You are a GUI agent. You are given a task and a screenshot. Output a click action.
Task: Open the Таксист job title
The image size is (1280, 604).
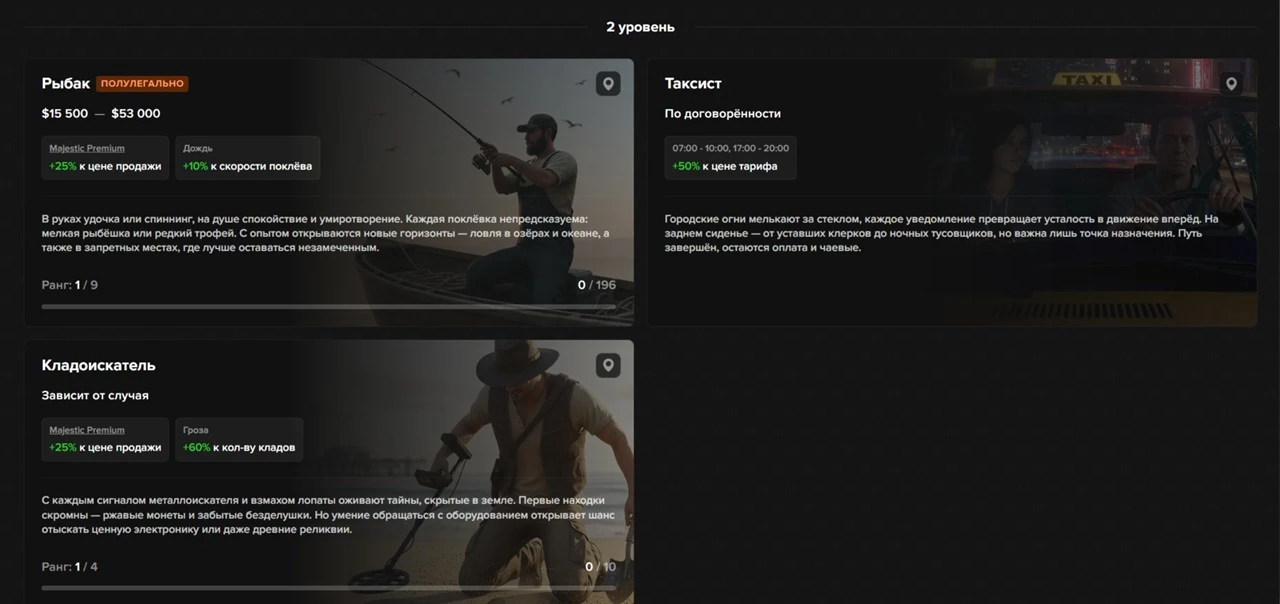point(693,84)
